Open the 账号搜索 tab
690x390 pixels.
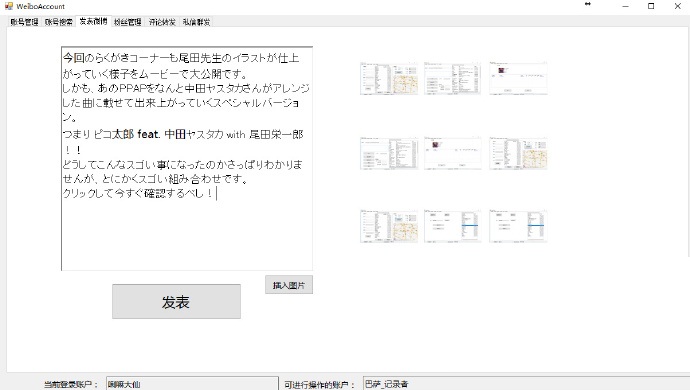pos(59,22)
